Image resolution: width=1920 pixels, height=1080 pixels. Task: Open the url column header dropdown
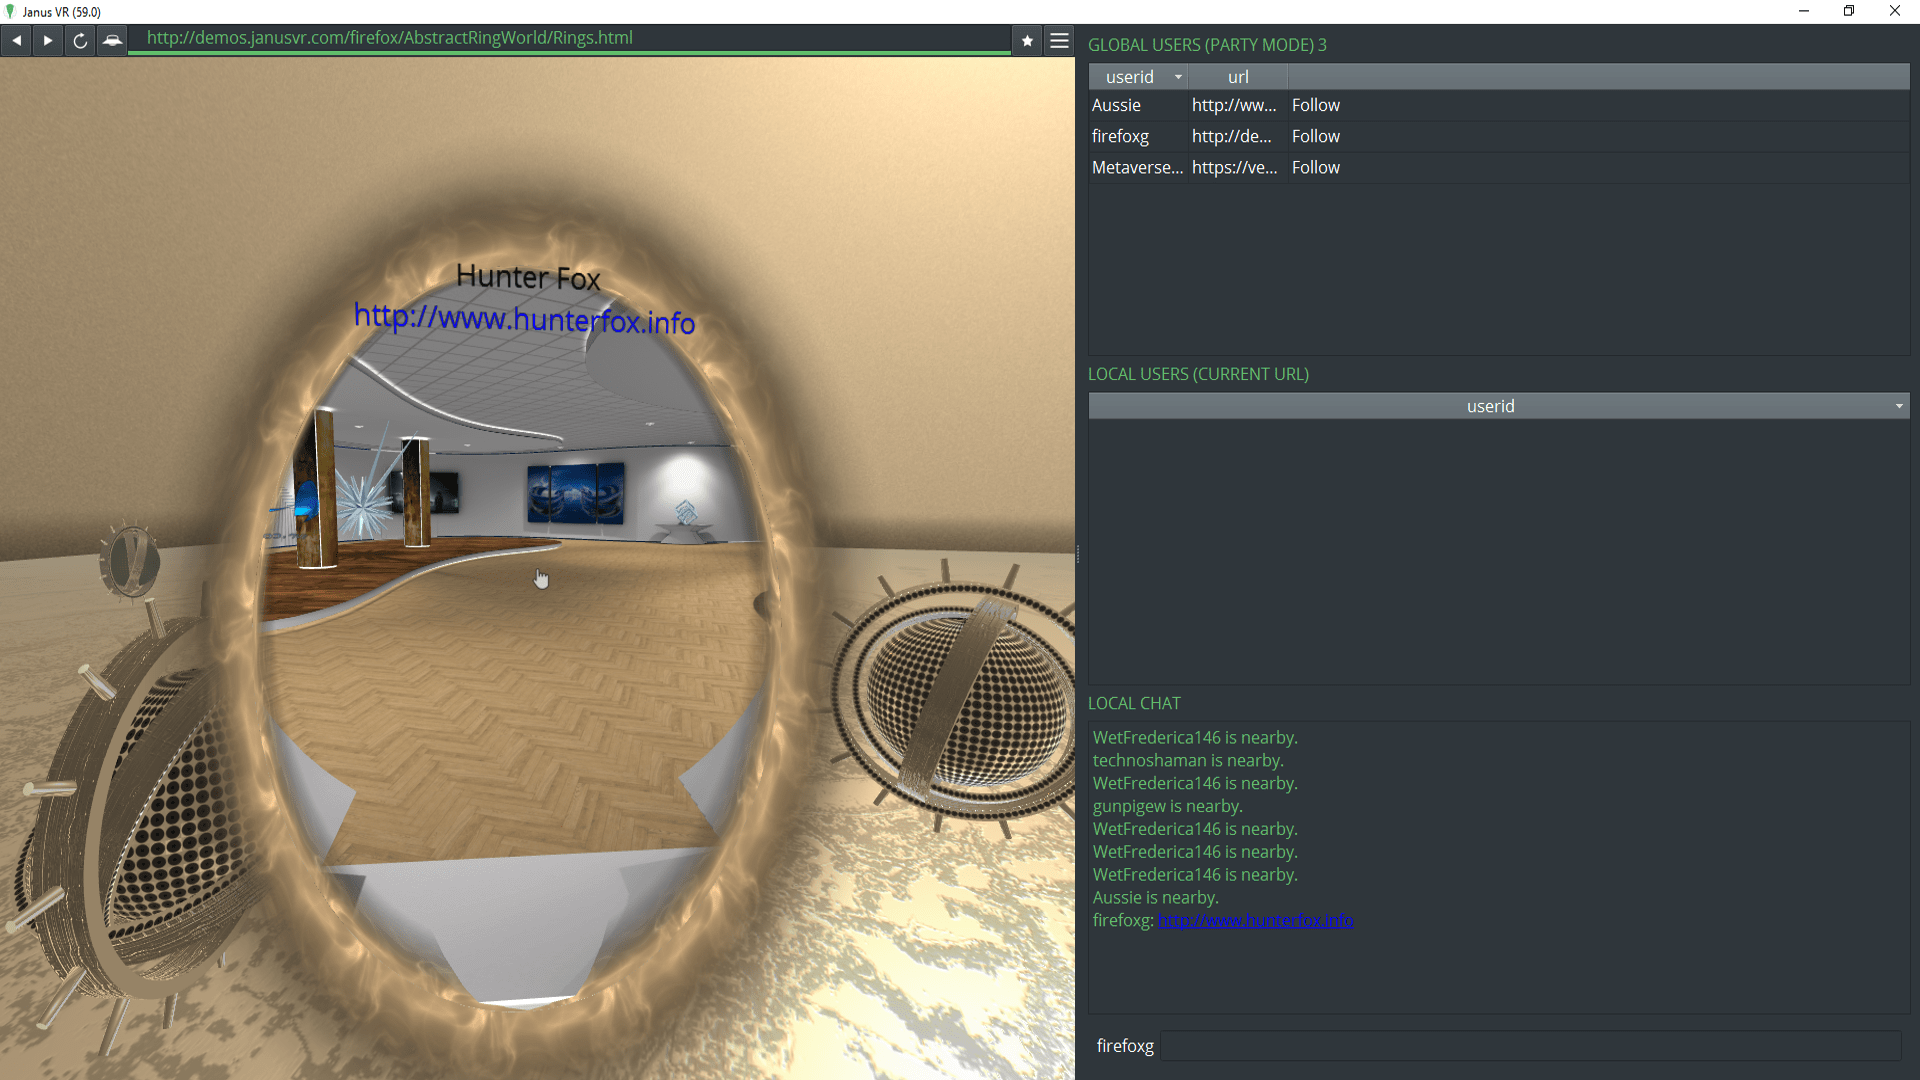coord(1237,76)
